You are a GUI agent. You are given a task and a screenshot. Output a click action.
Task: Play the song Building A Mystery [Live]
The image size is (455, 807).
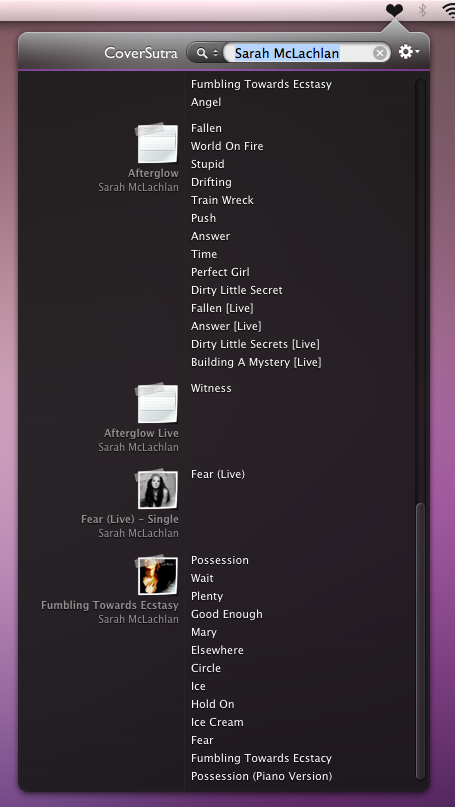(x=256, y=362)
